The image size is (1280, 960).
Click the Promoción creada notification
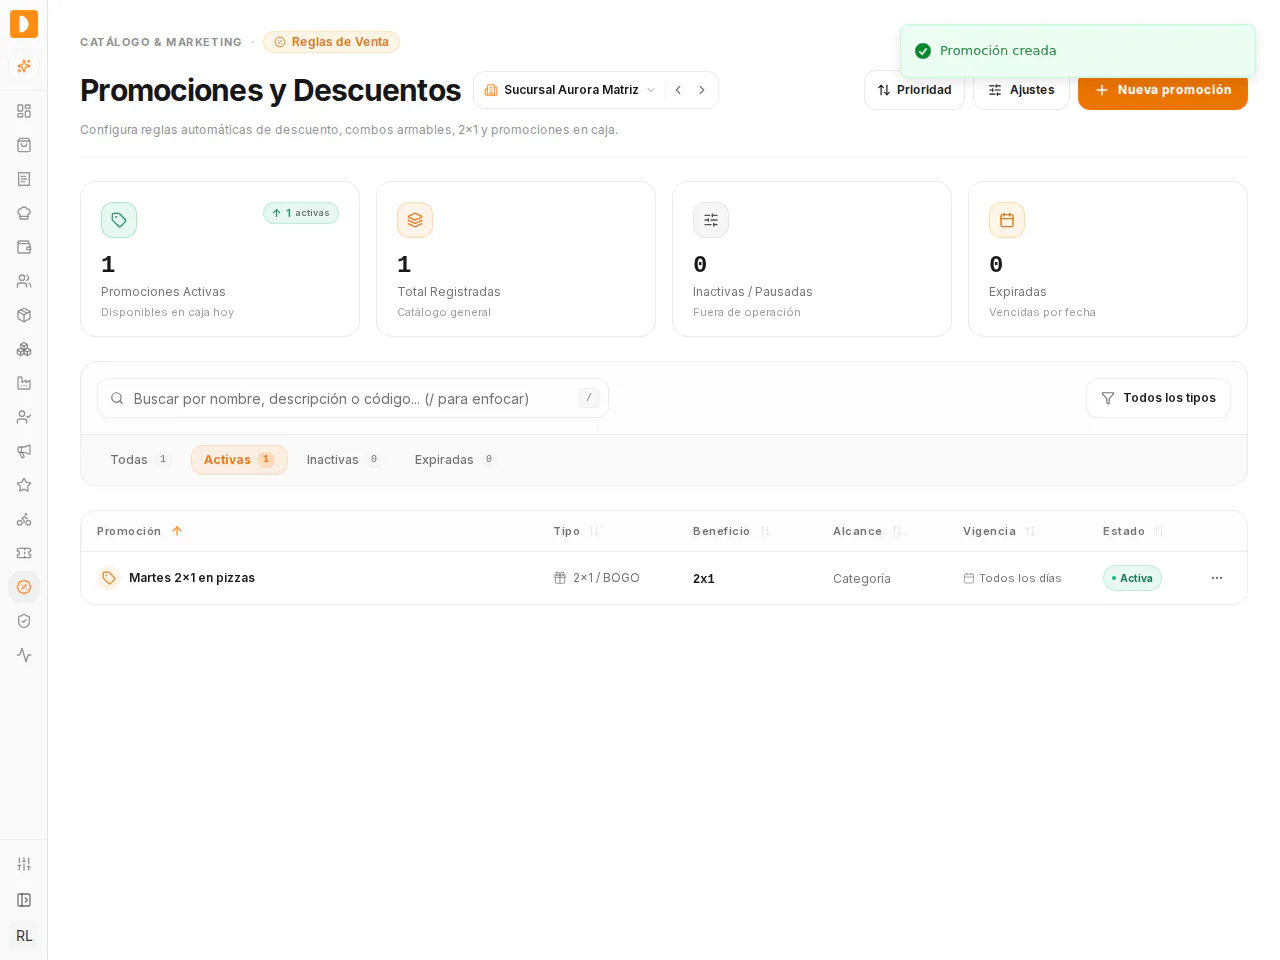(1078, 51)
